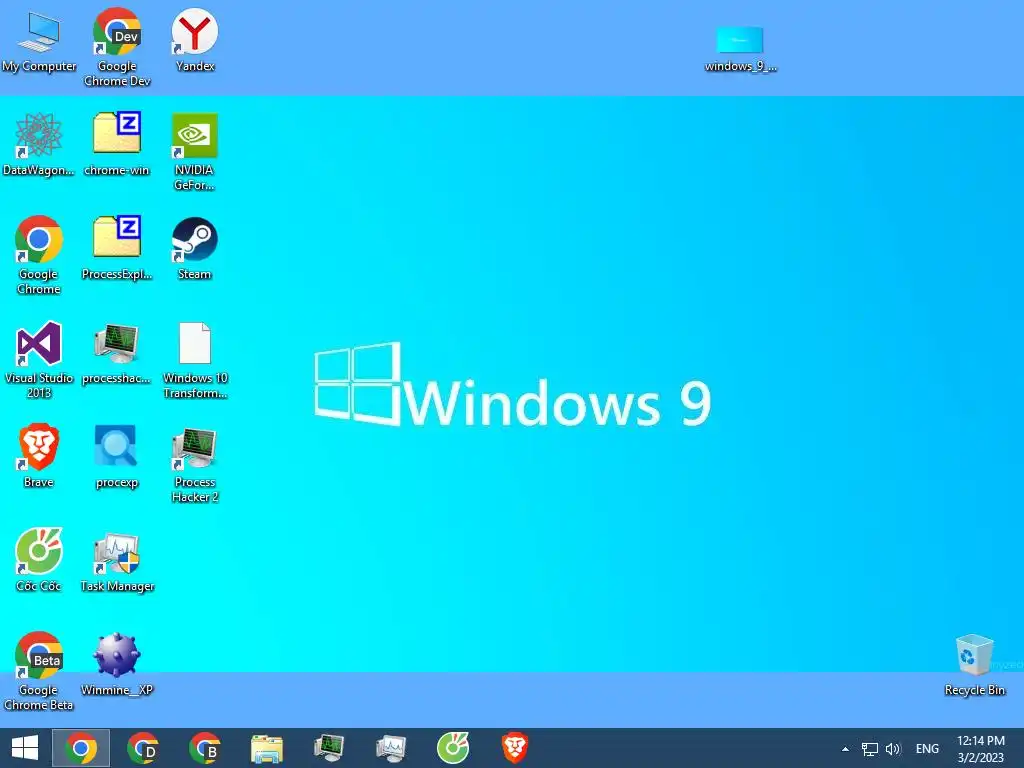Switch to Chrome in the taskbar
This screenshot has height=768, width=1024.
coord(81,748)
